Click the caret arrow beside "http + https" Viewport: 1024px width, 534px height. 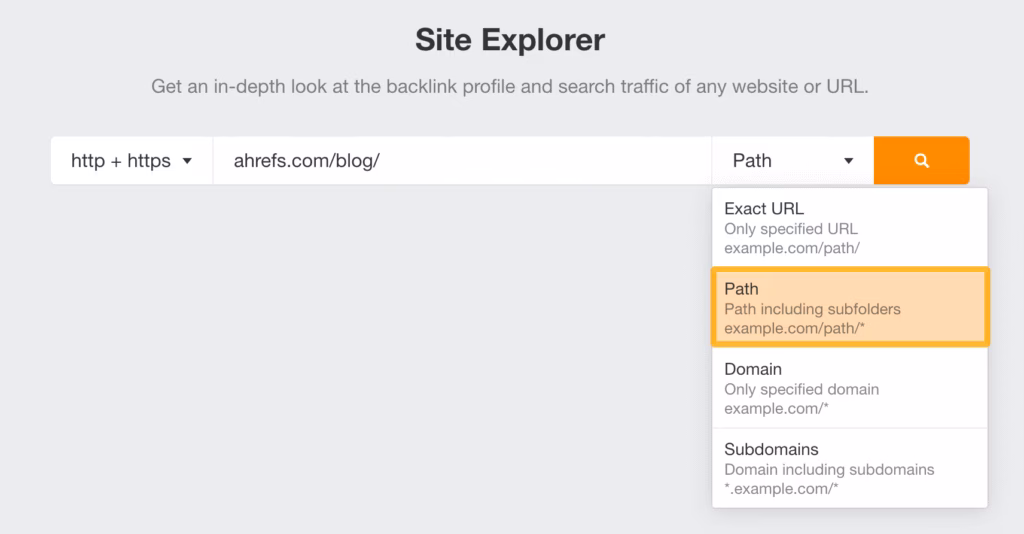point(187,160)
